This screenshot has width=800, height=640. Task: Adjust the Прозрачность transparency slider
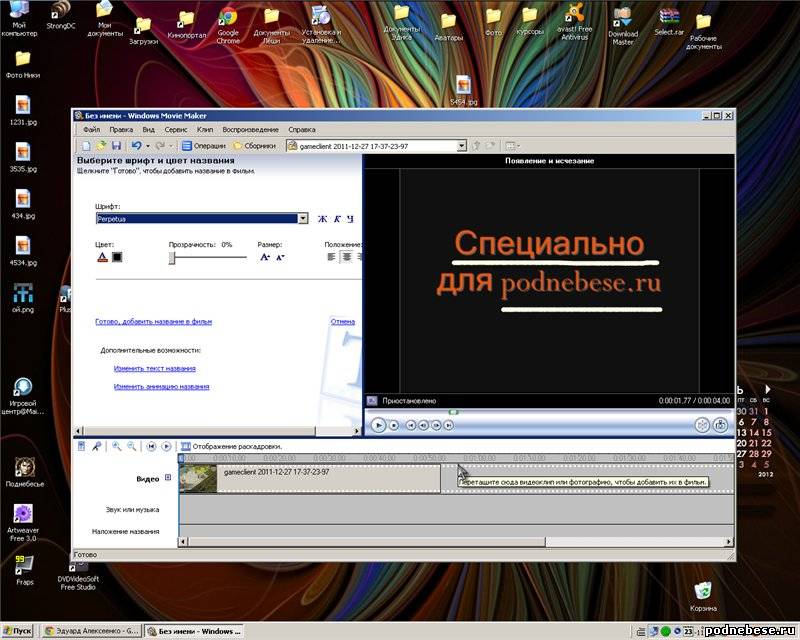click(x=172, y=258)
